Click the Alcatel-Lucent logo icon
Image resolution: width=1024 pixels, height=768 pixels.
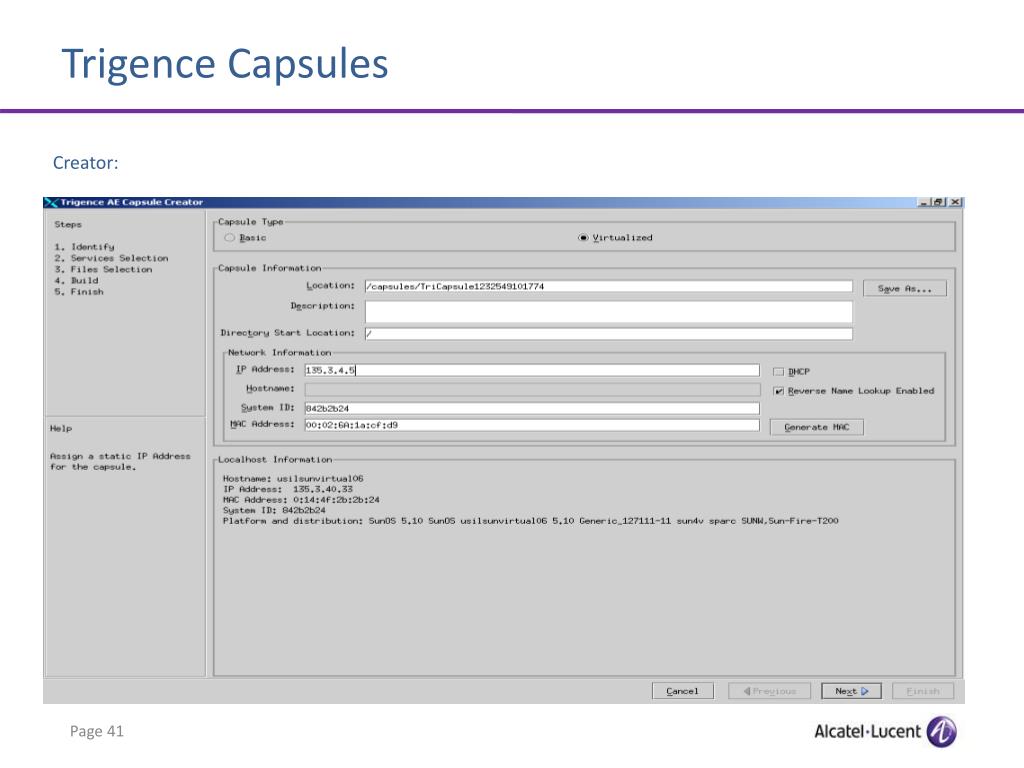point(941,731)
